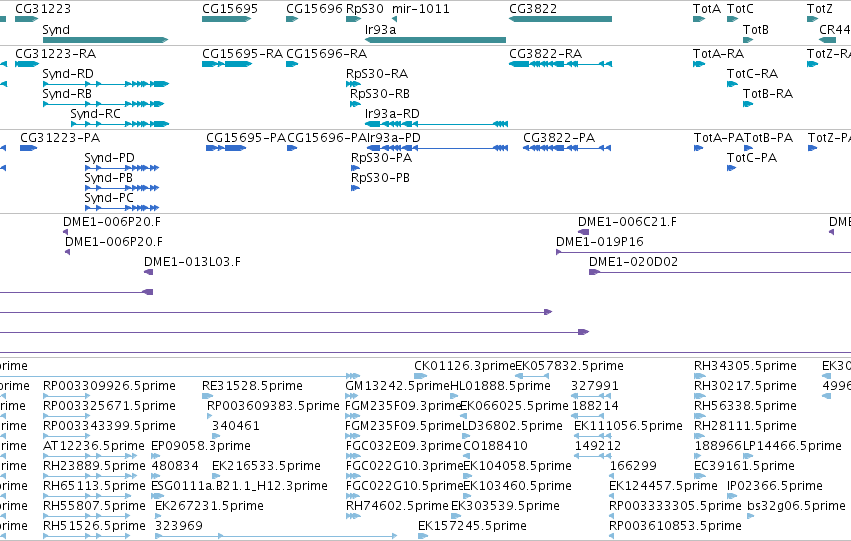Click the mir-1011 gene arrow glyph

point(395,19)
